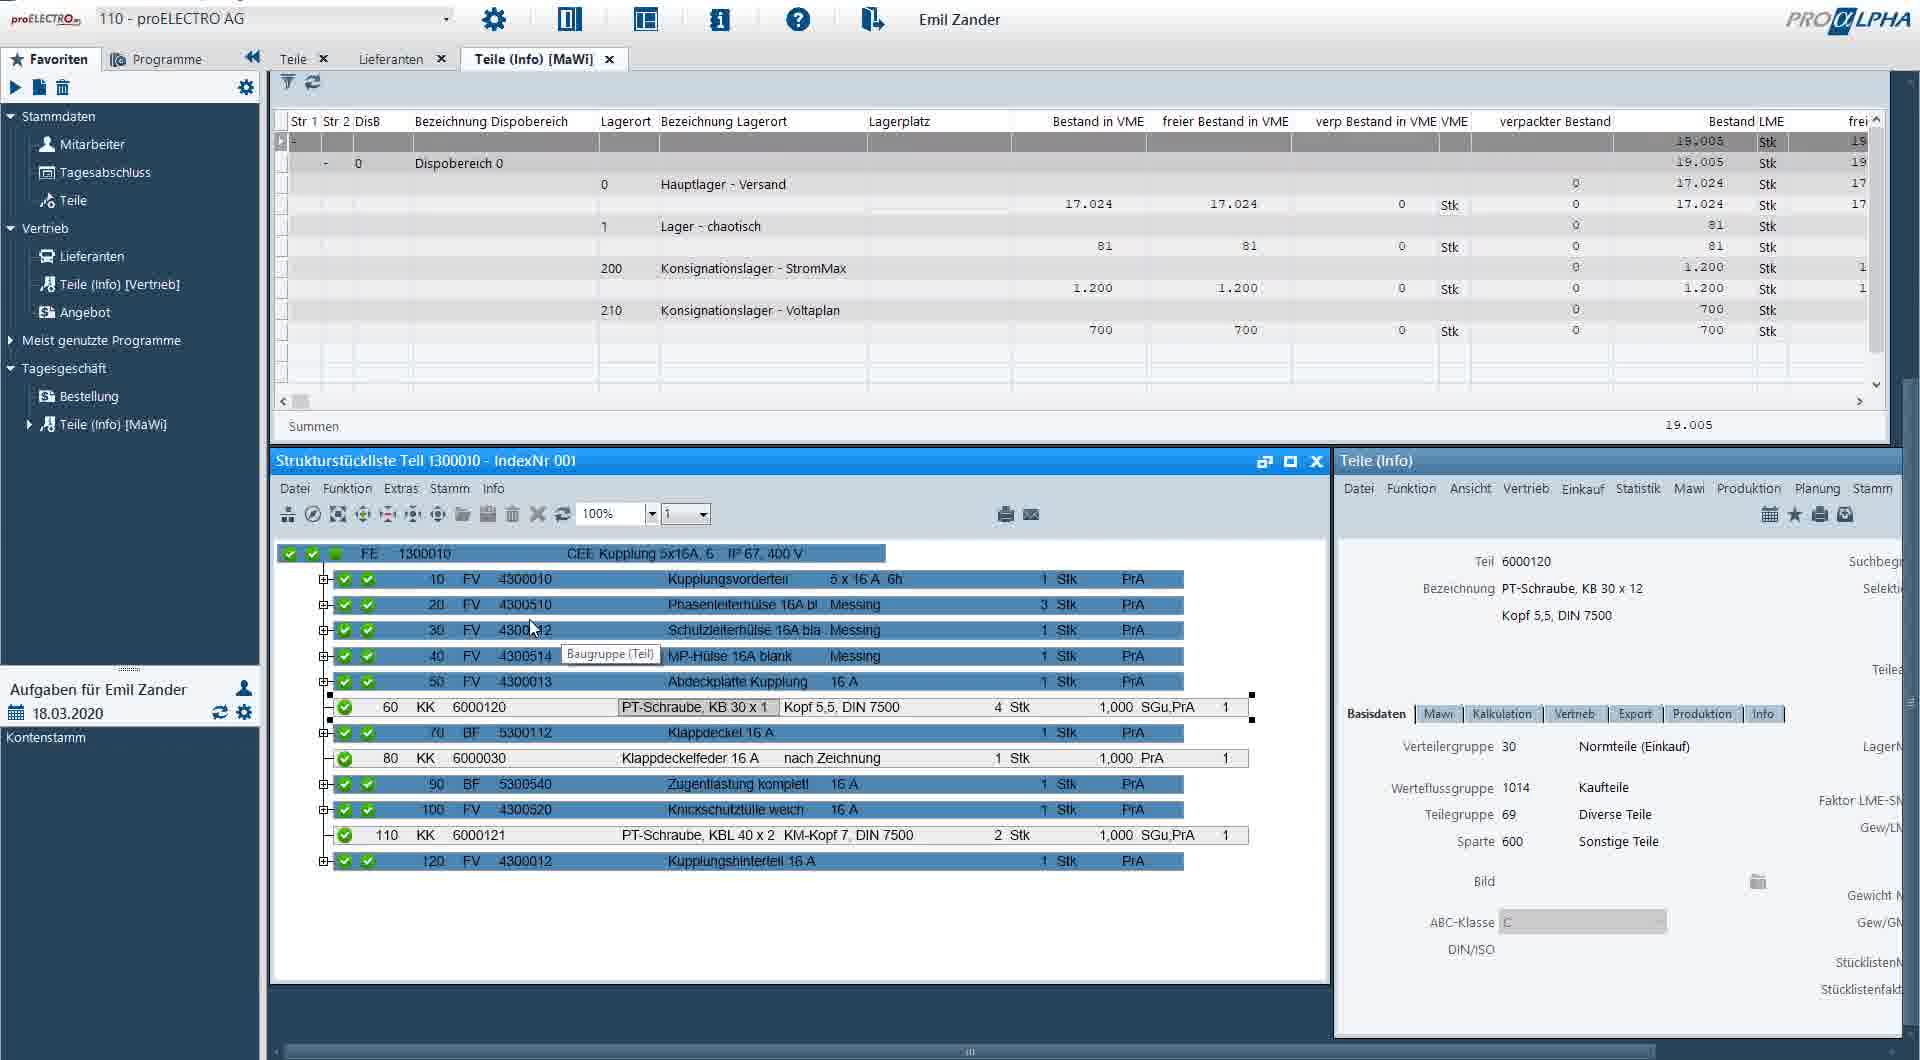1920x1060 pixels.
Task: Click the new document icon in Favoriten toolbar
Action: click(x=39, y=87)
